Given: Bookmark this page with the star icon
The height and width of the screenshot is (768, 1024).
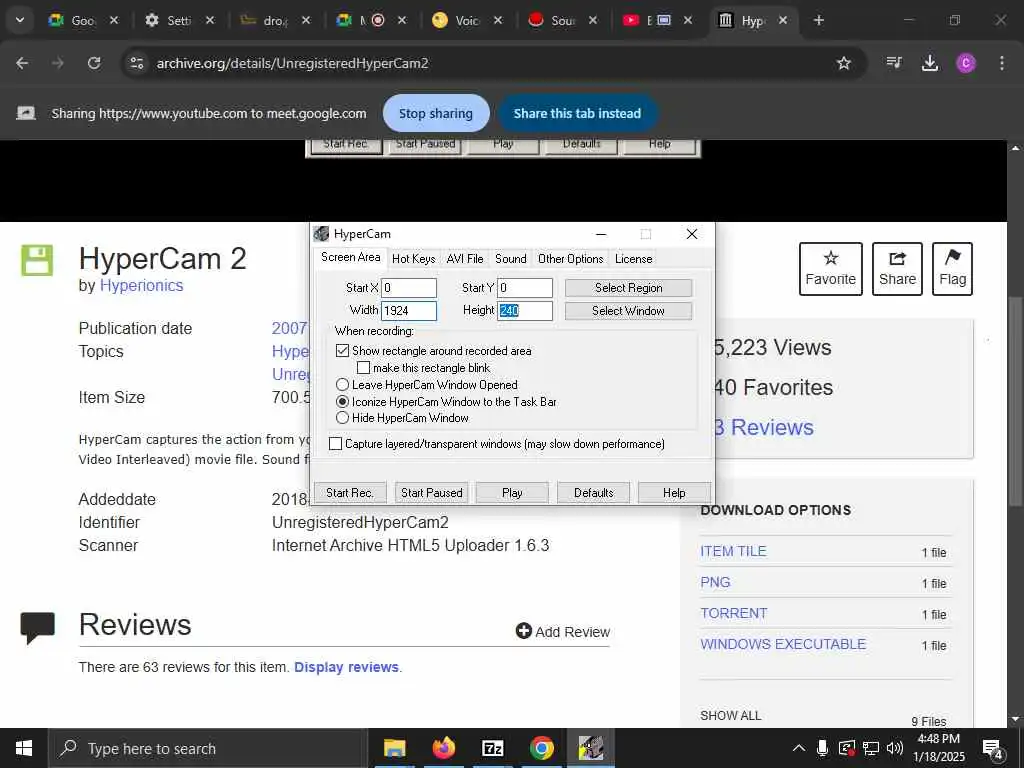Looking at the screenshot, I should point(844,63).
